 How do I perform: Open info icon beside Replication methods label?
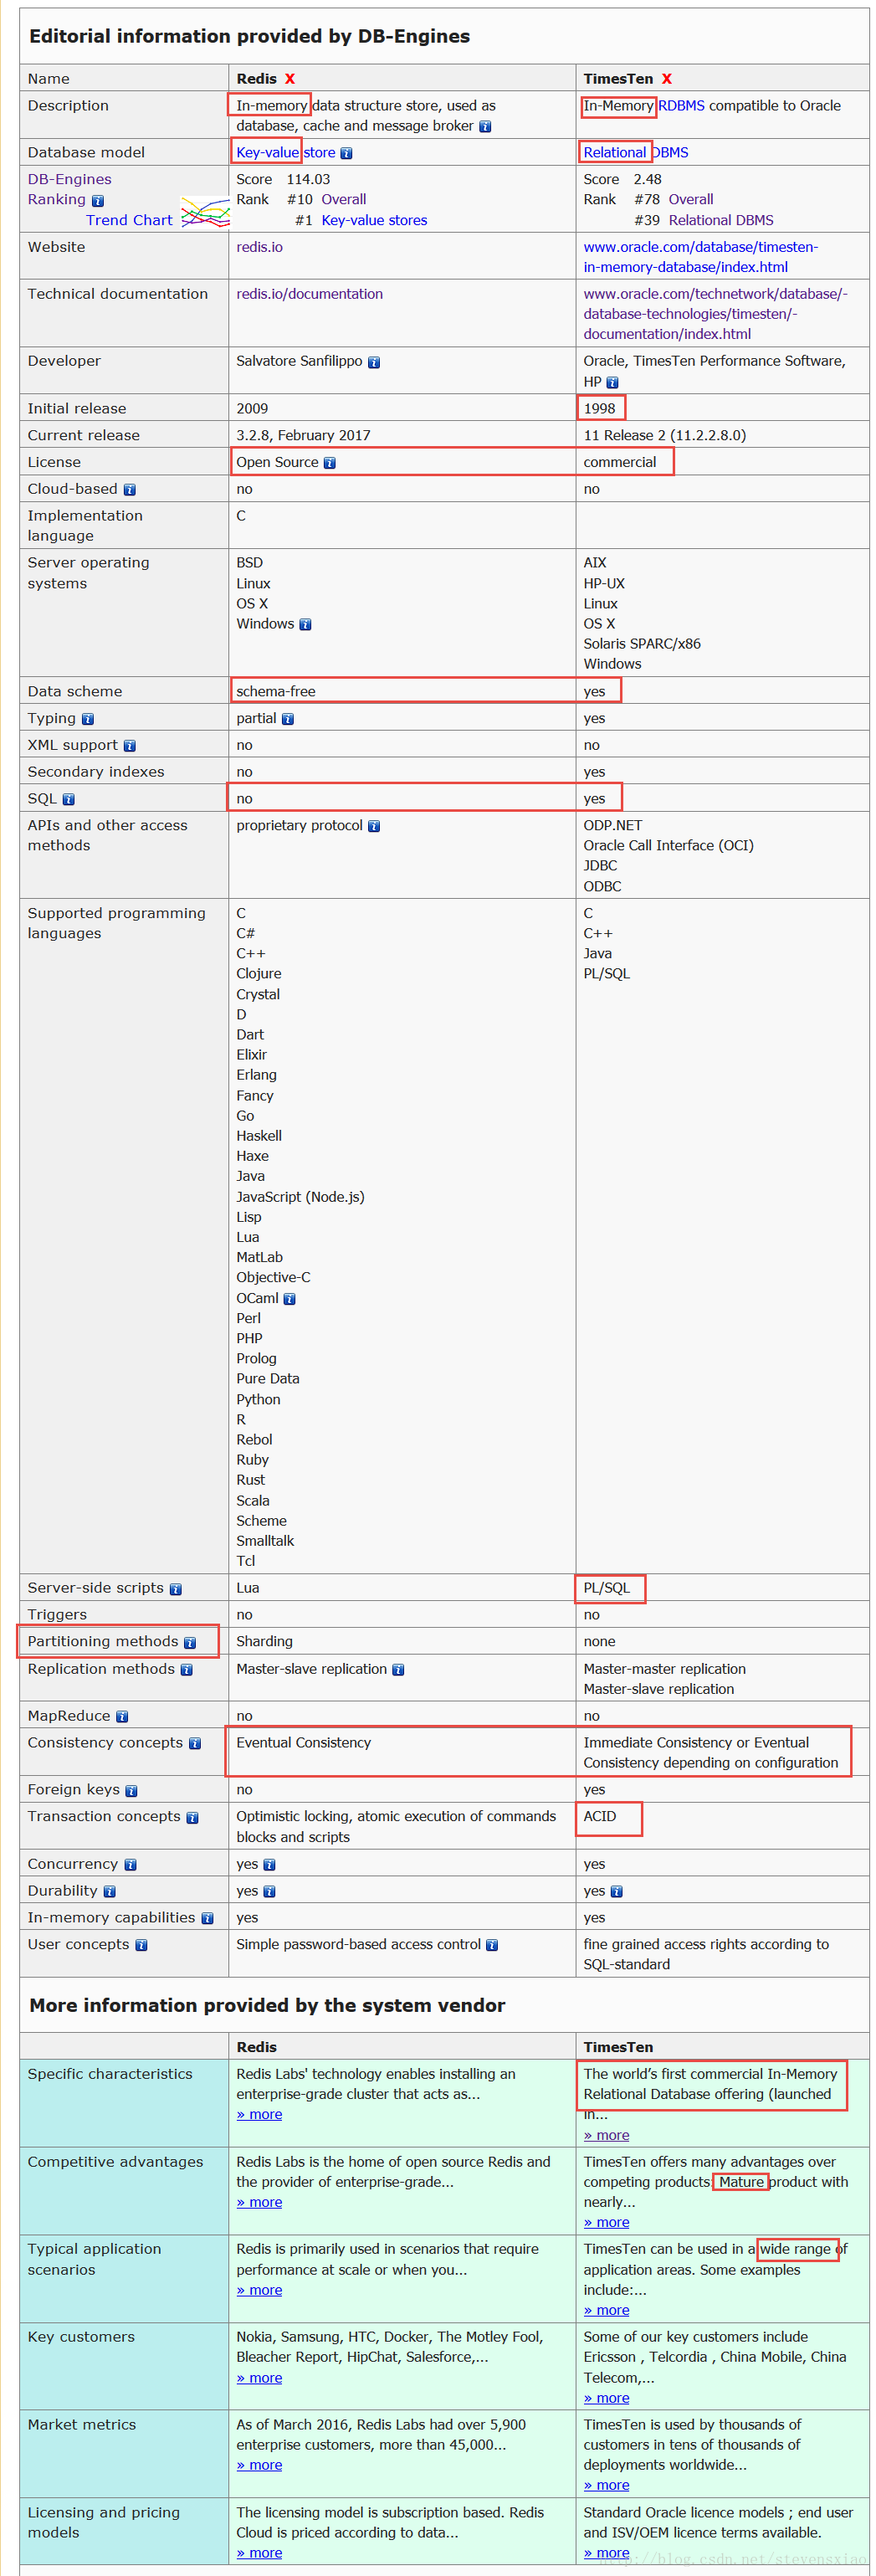click(186, 1670)
